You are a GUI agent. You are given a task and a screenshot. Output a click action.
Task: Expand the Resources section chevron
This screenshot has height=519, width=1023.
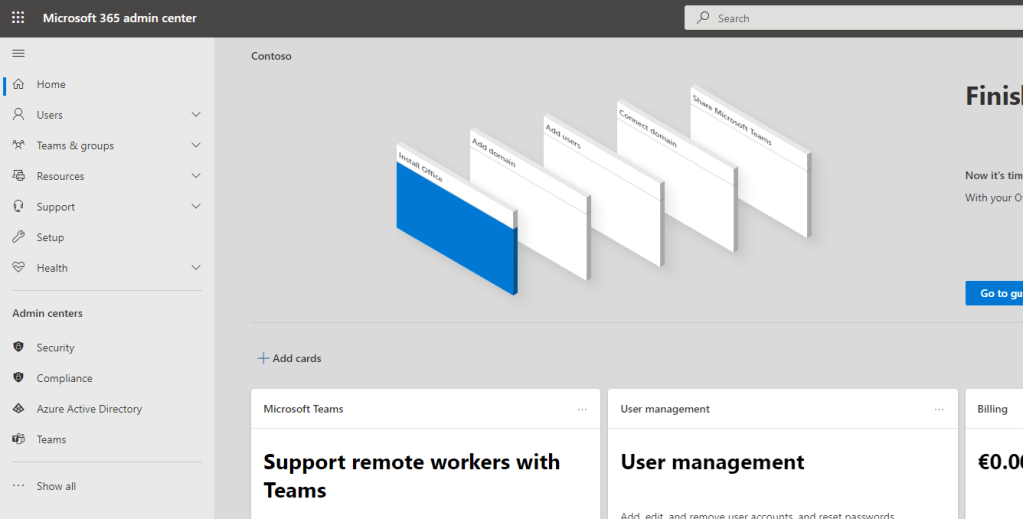tap(196, 176)
